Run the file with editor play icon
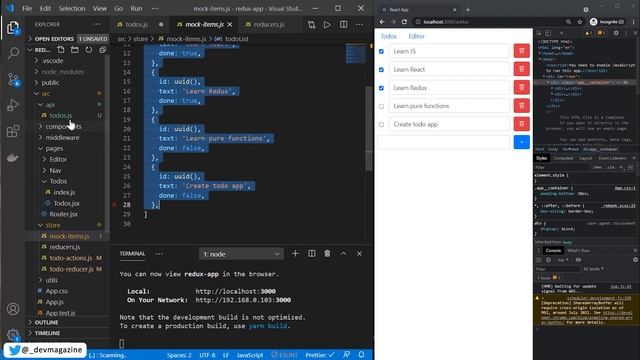640x360 pixels. click(x=327, y=24)
